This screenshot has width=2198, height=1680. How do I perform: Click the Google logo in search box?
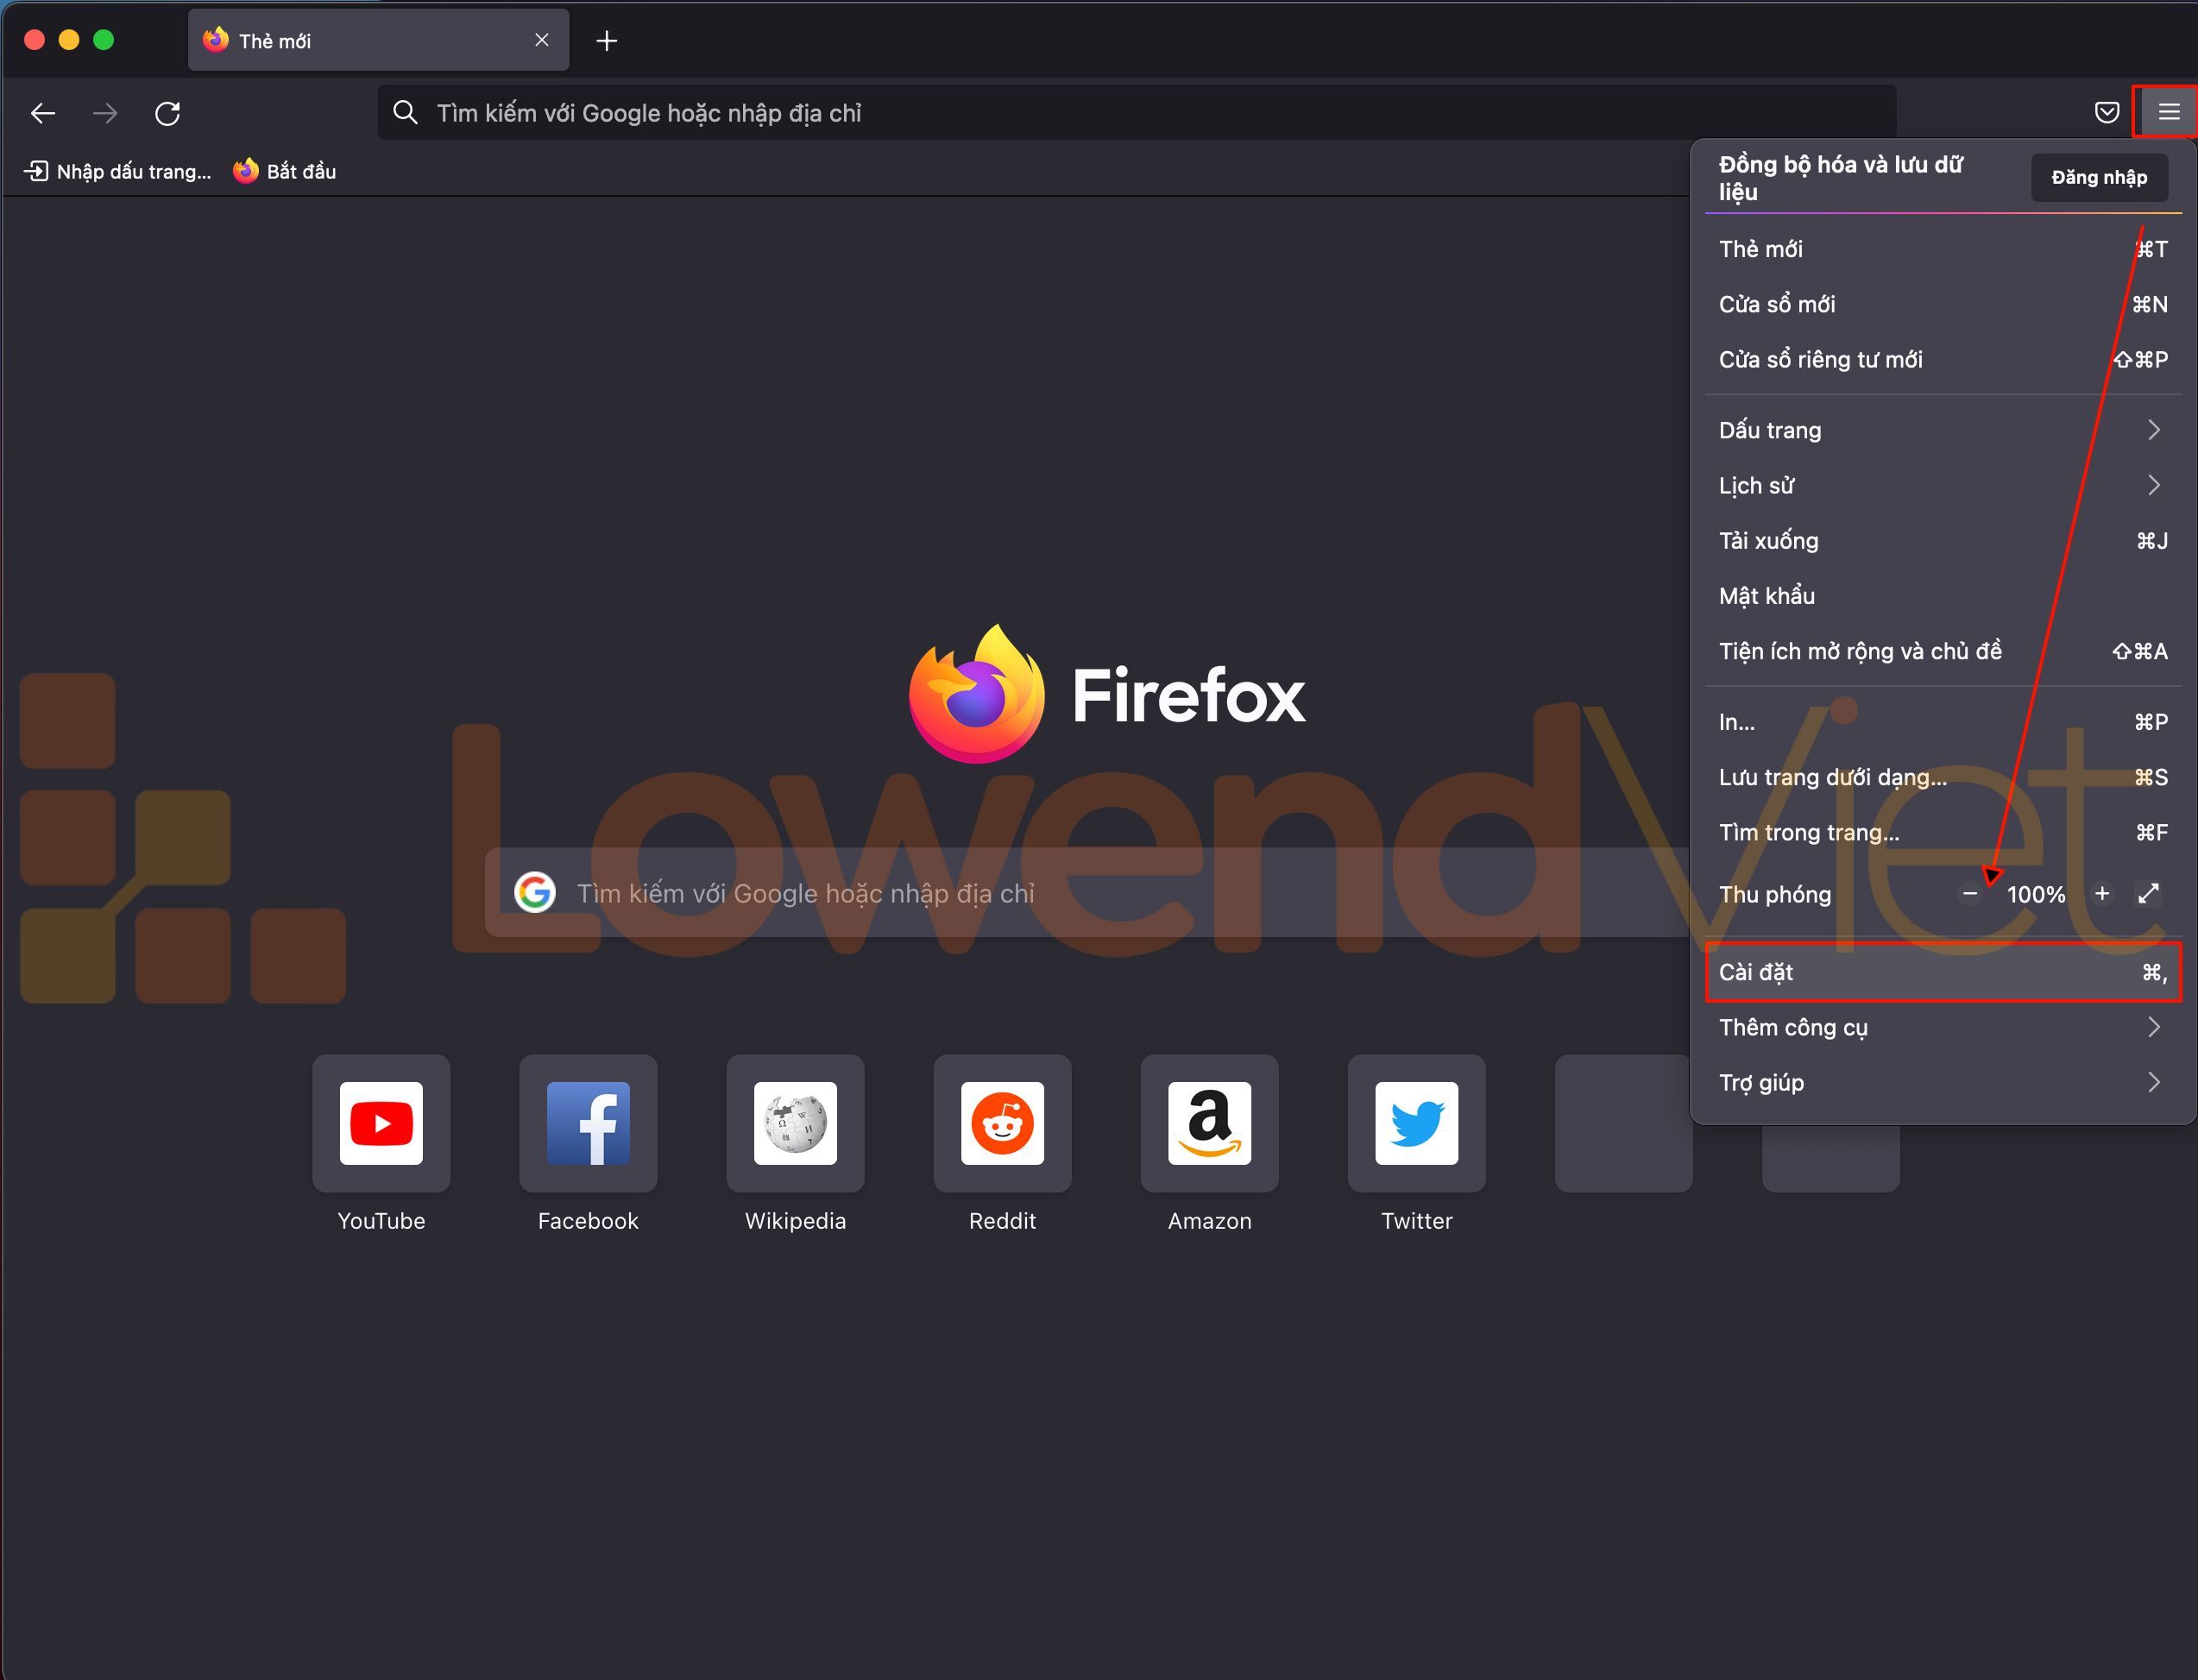pos(535,892)
